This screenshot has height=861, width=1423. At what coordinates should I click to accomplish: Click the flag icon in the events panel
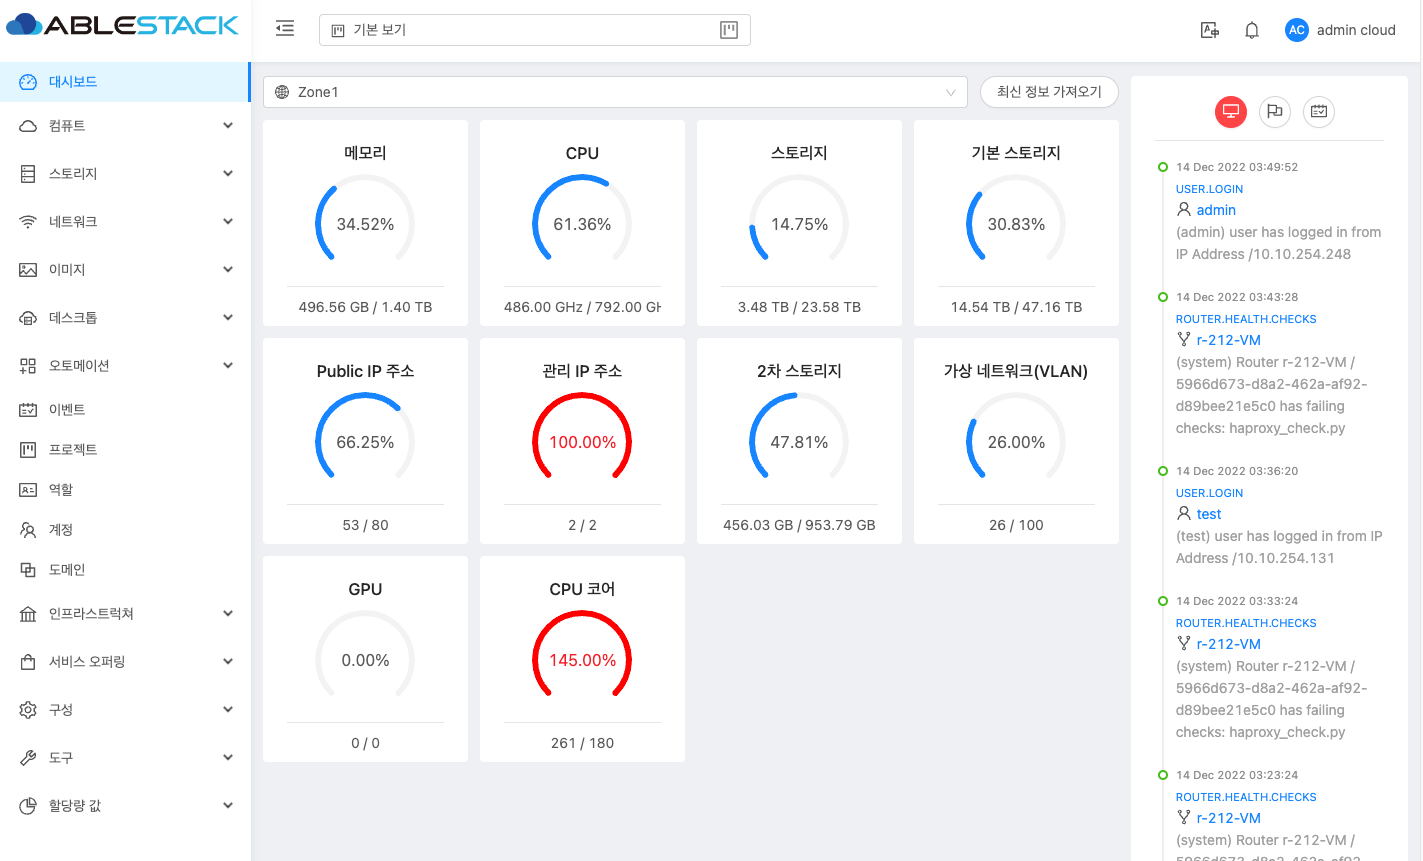1274,112
